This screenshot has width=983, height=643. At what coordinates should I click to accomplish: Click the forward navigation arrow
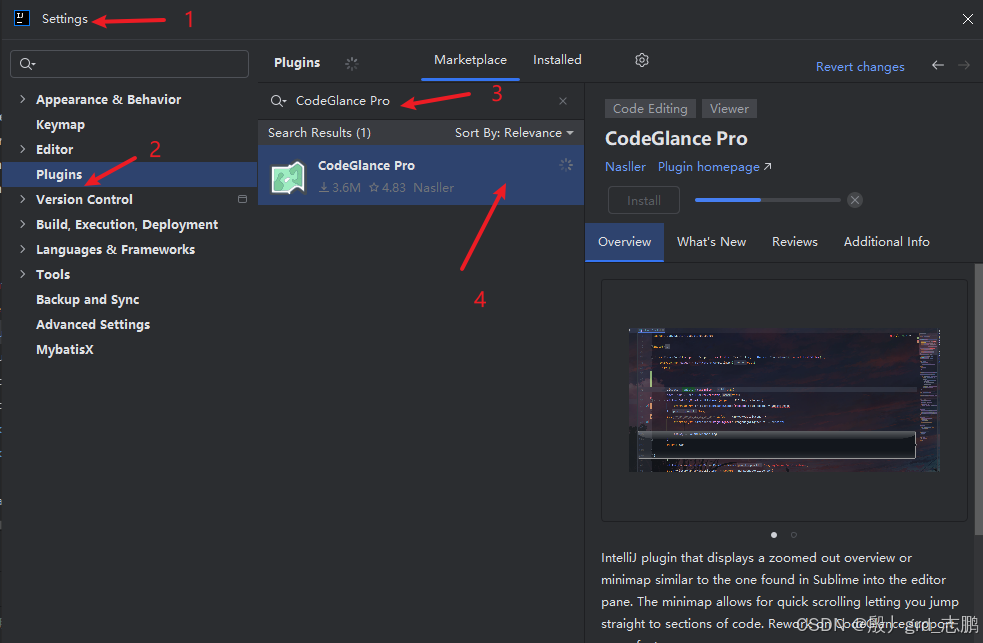point(964,65)
